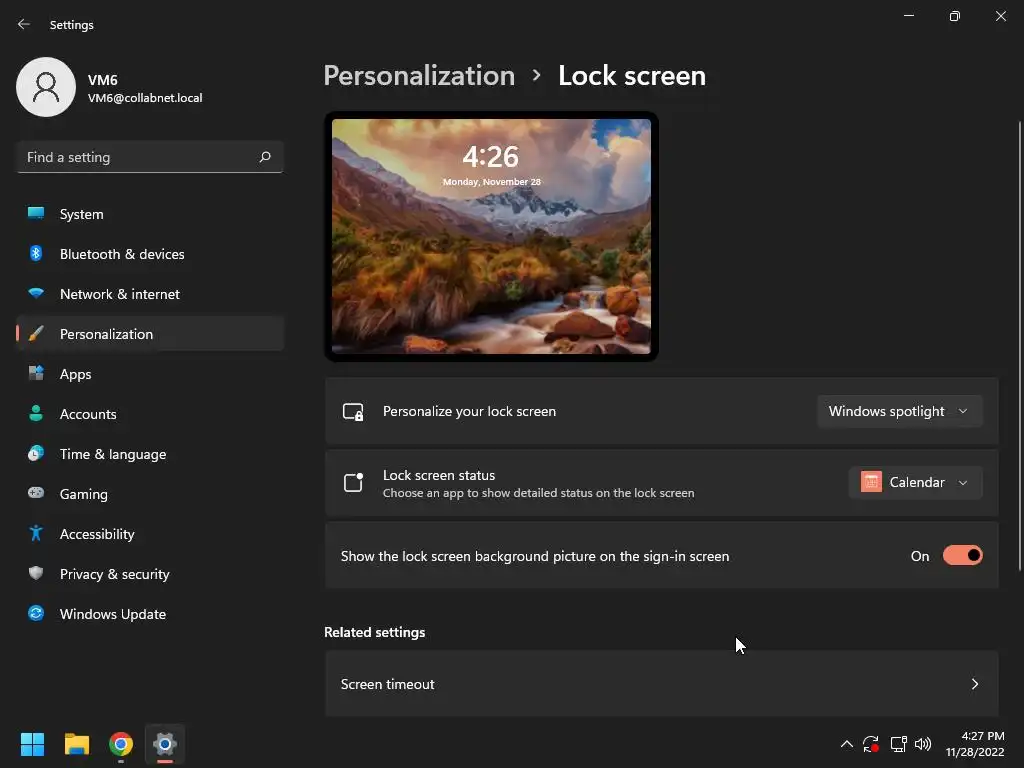
Task: Click the Gaming controller icon
Action: [x=36, y=493]
